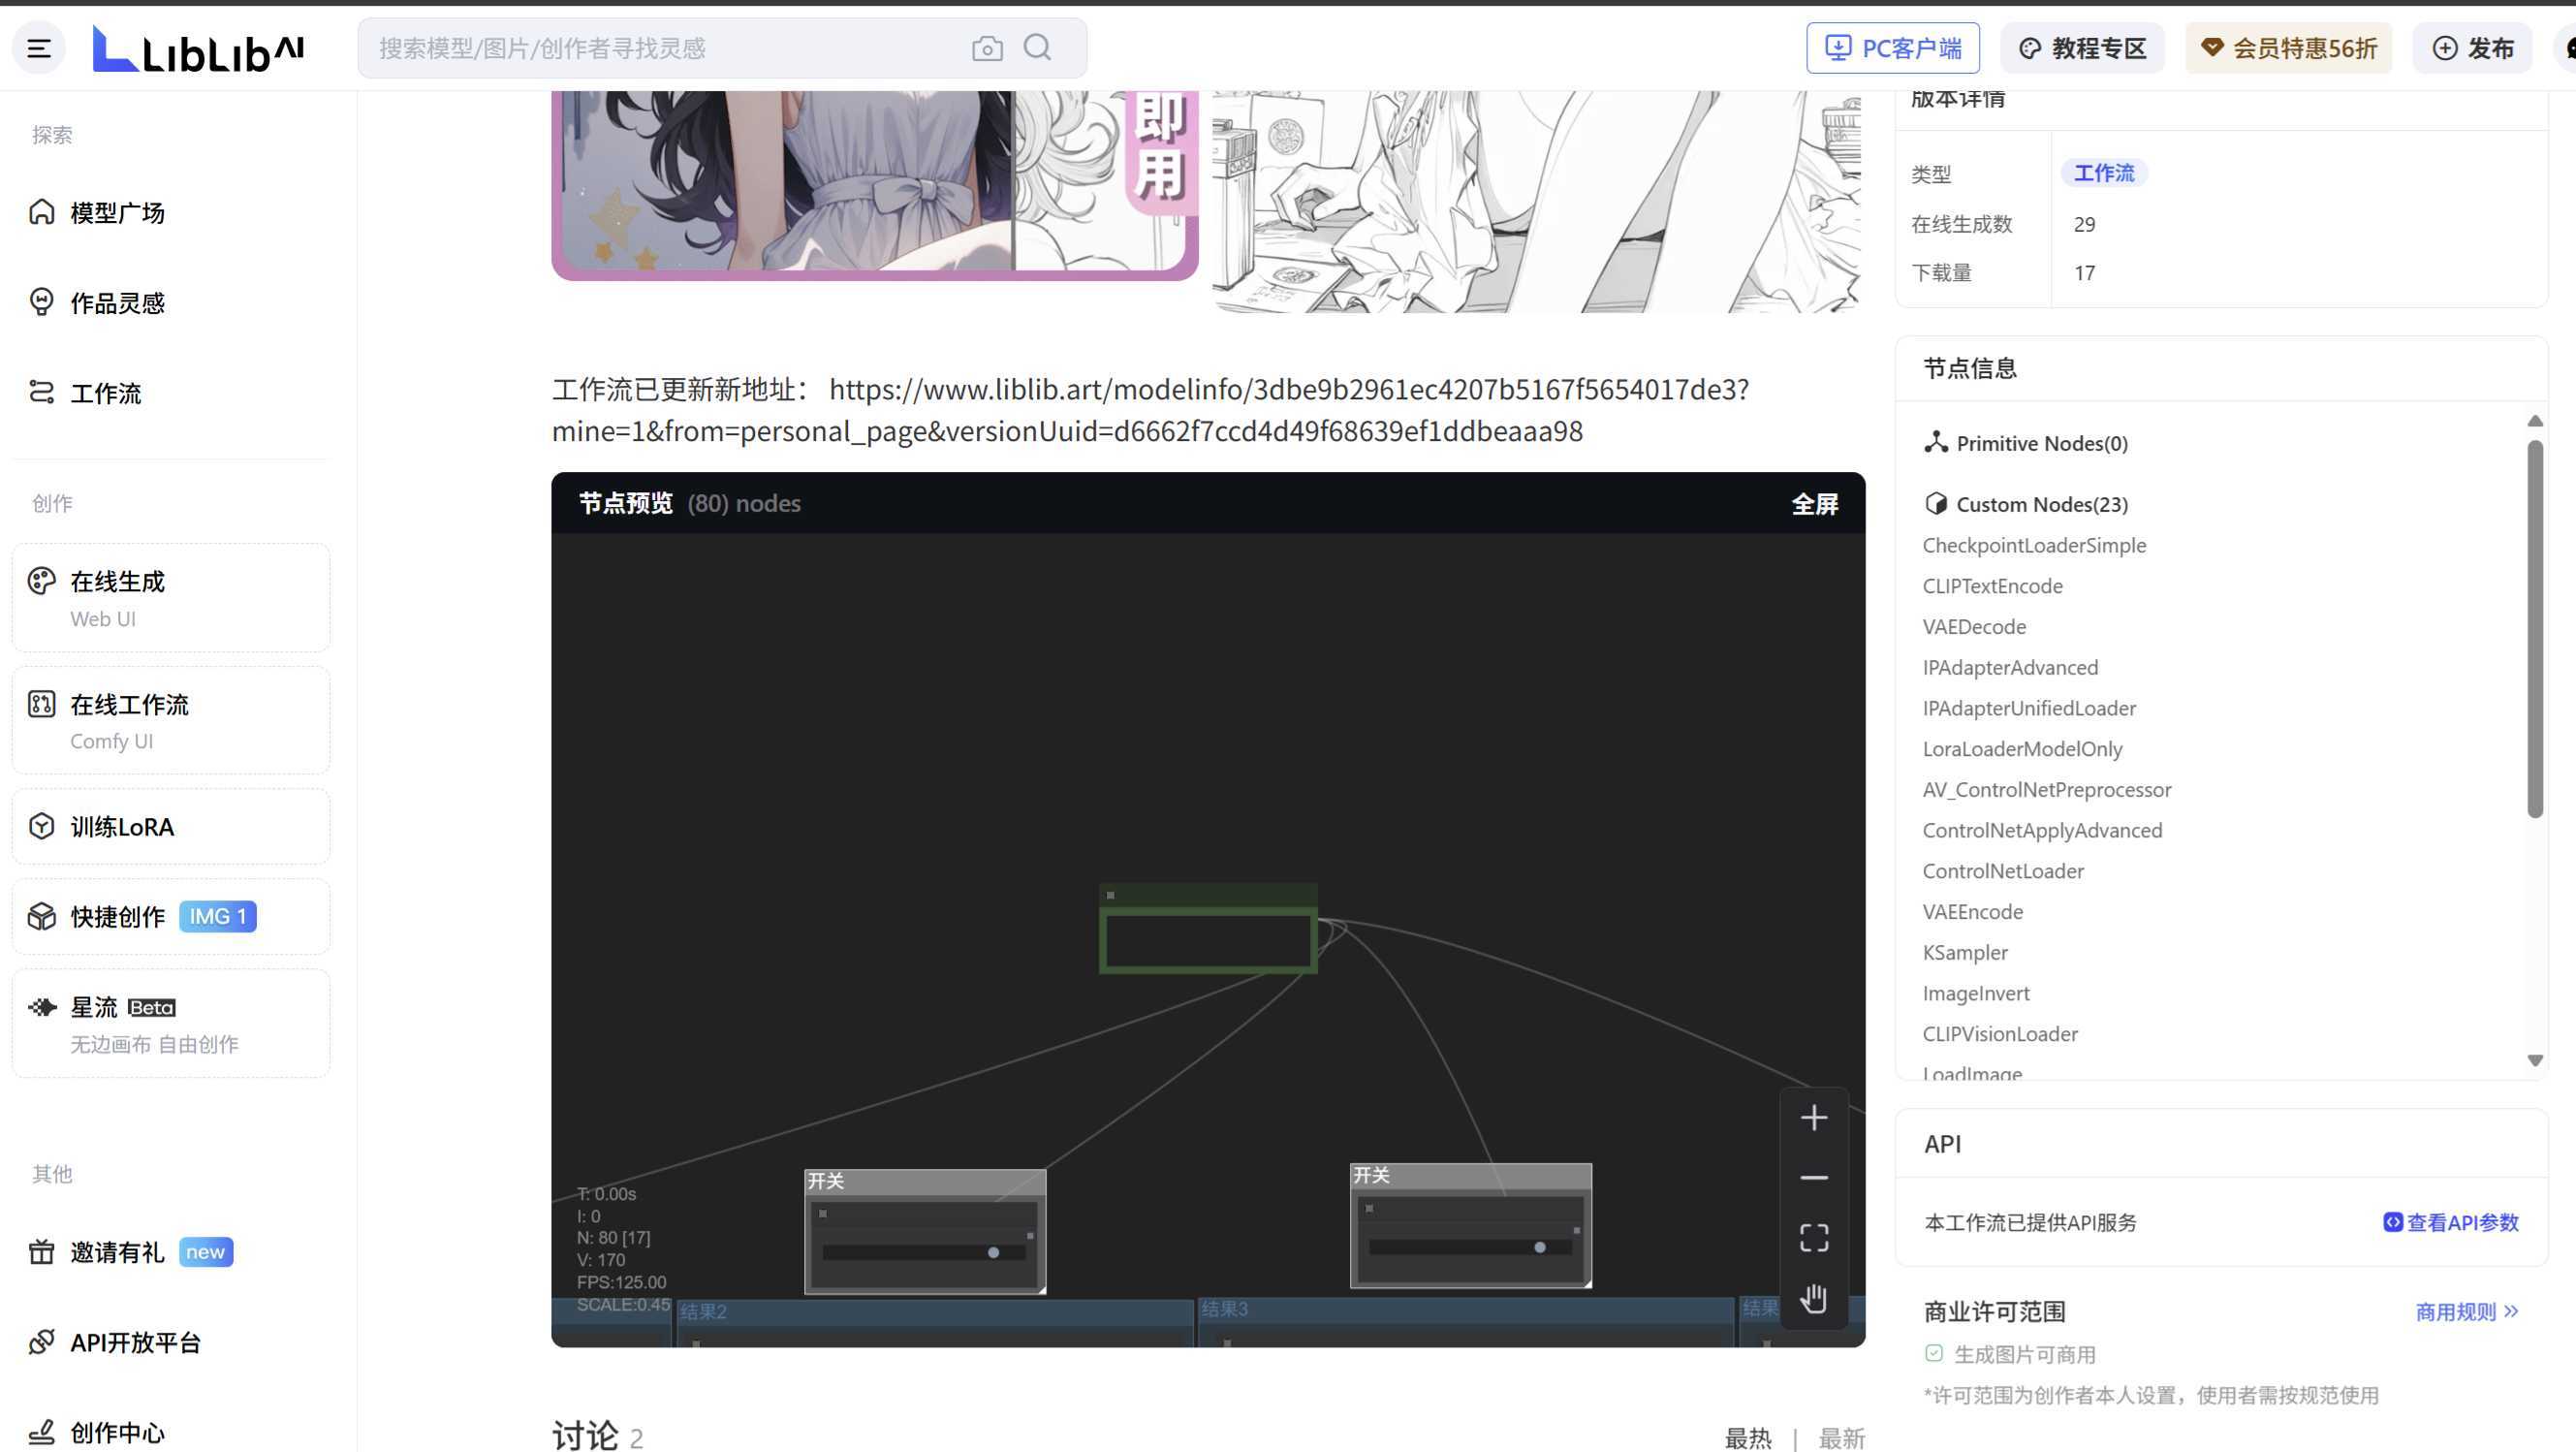Click the 工作流 type tag
2576x1452 pixels.
2104,173
